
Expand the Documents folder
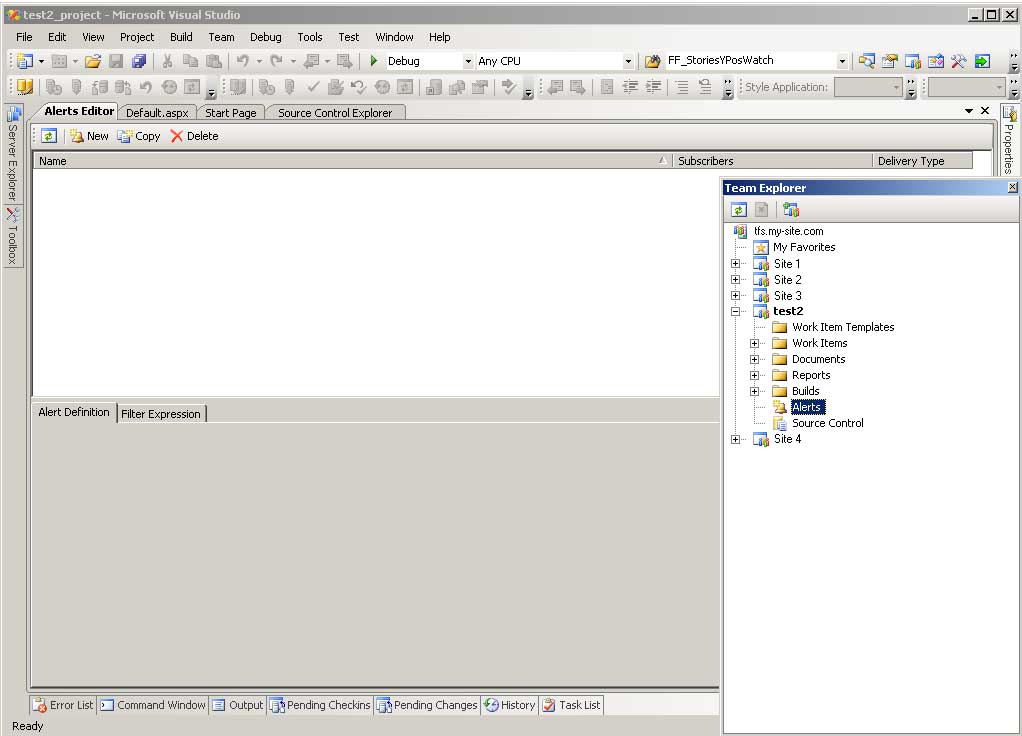(x=754, y=359)
